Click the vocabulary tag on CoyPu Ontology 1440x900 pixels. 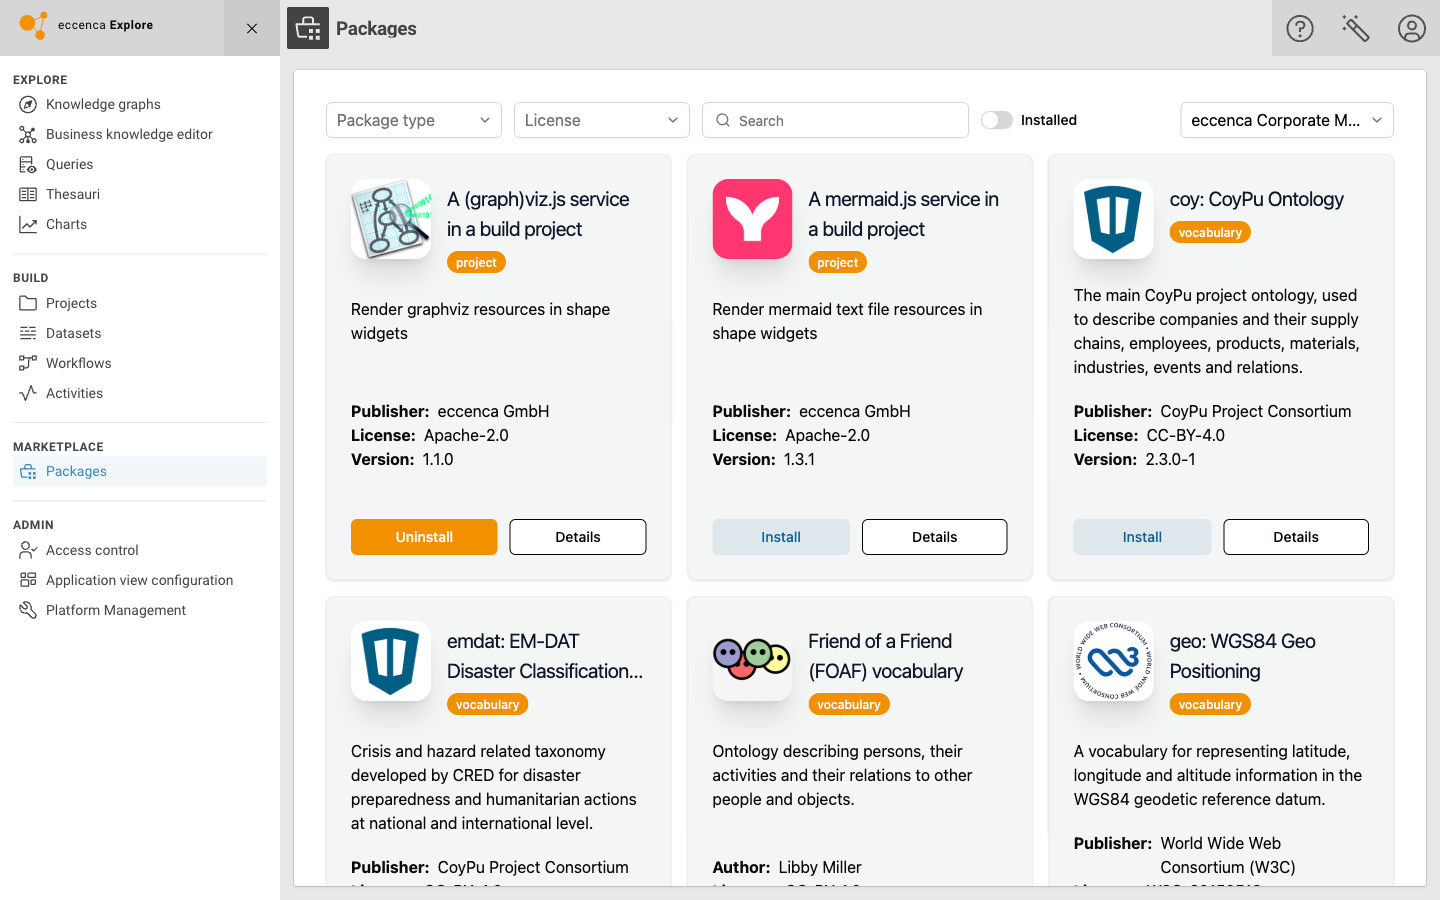(x=1210, y=233)
